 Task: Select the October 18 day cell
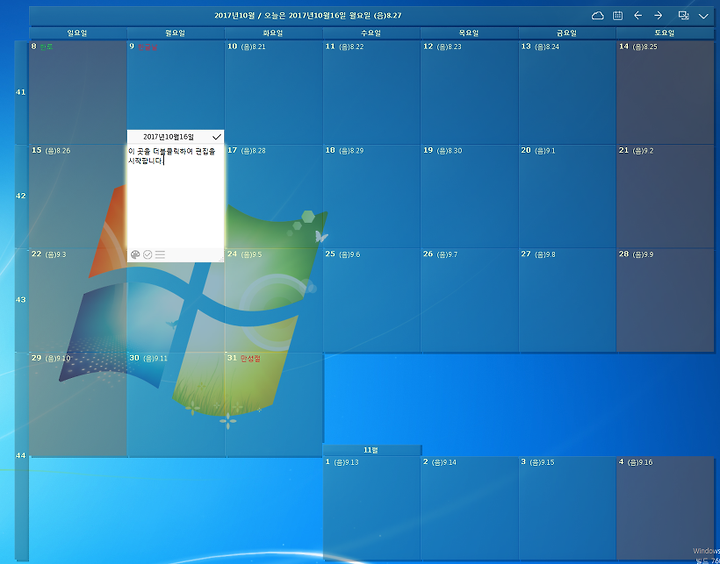371,197
